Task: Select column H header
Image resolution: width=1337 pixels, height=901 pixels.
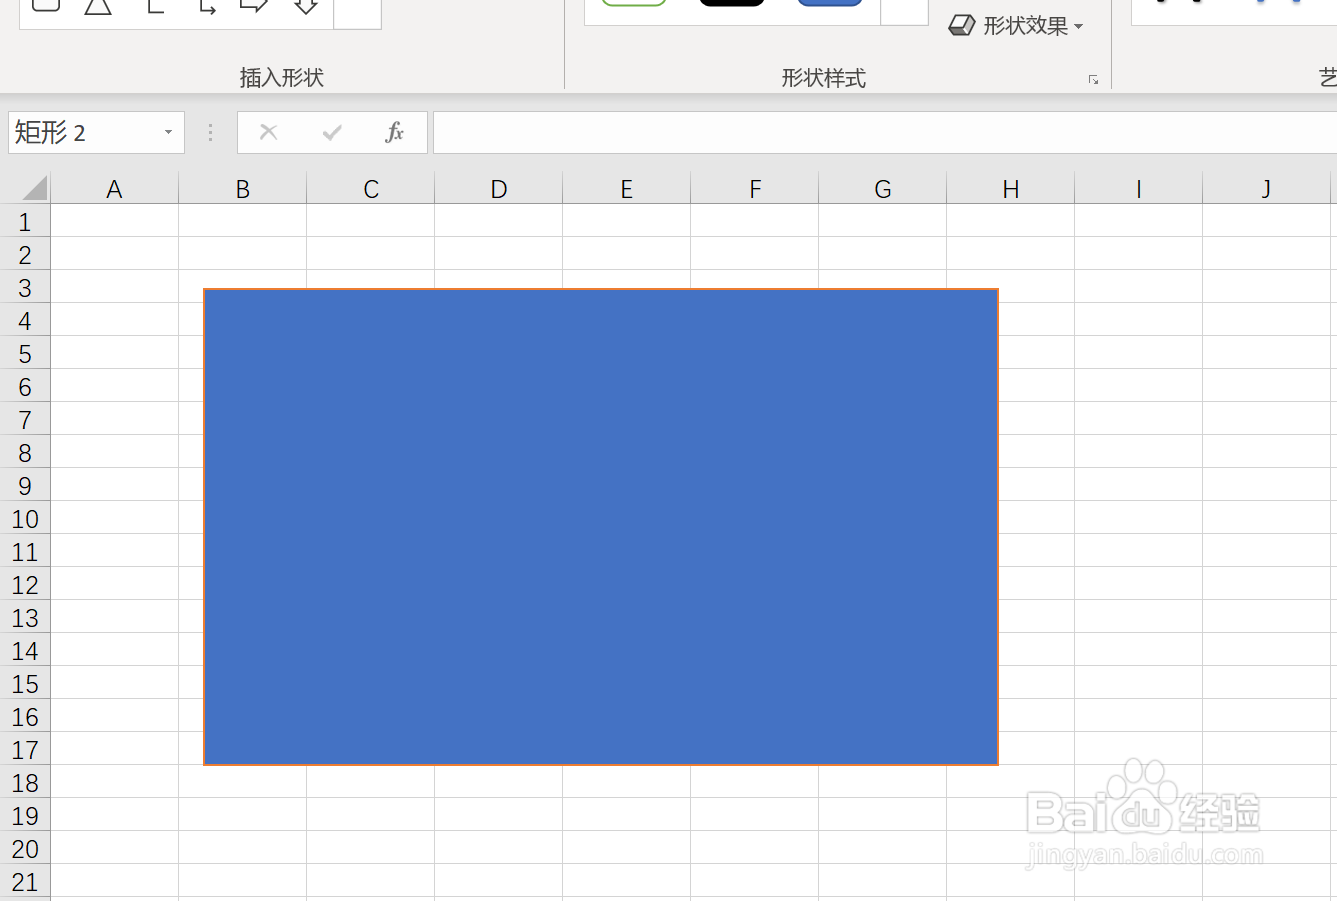Action: [1010, 189]
